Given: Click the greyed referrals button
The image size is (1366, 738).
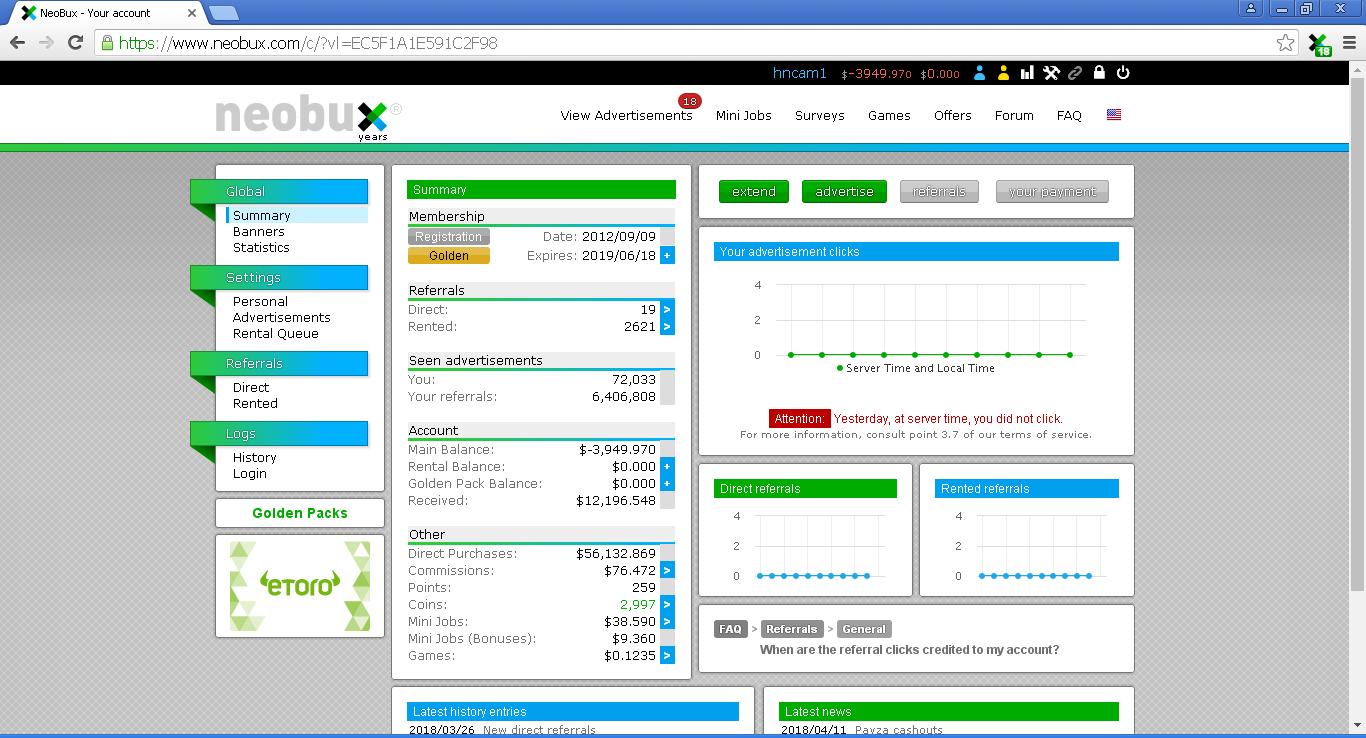Looking at the screenshot, I should [x=939, y=192].
